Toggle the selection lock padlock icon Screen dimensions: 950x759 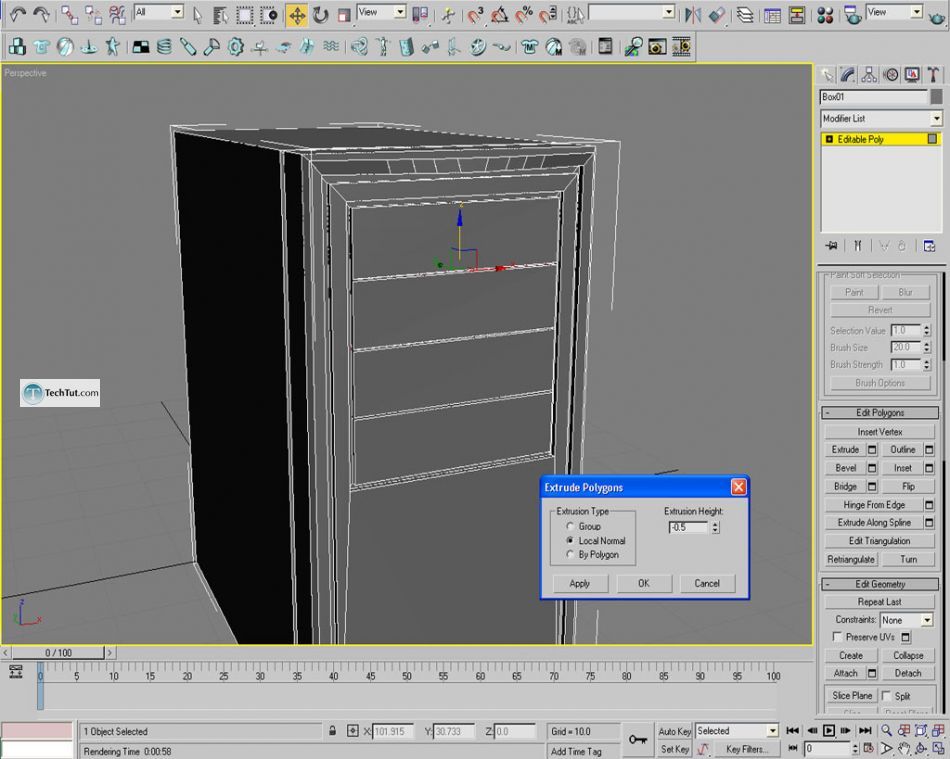pos(332,732)
